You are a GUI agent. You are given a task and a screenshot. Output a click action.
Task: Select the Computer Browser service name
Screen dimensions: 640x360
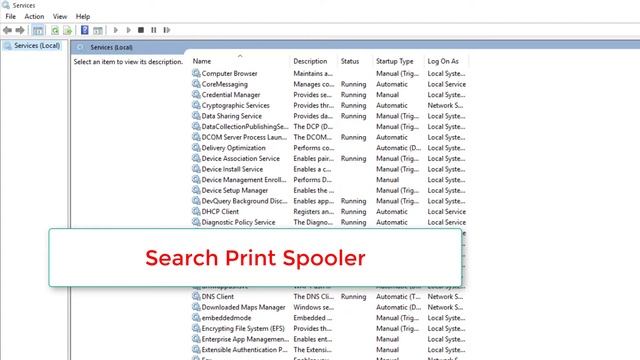[x=229, y=73]
